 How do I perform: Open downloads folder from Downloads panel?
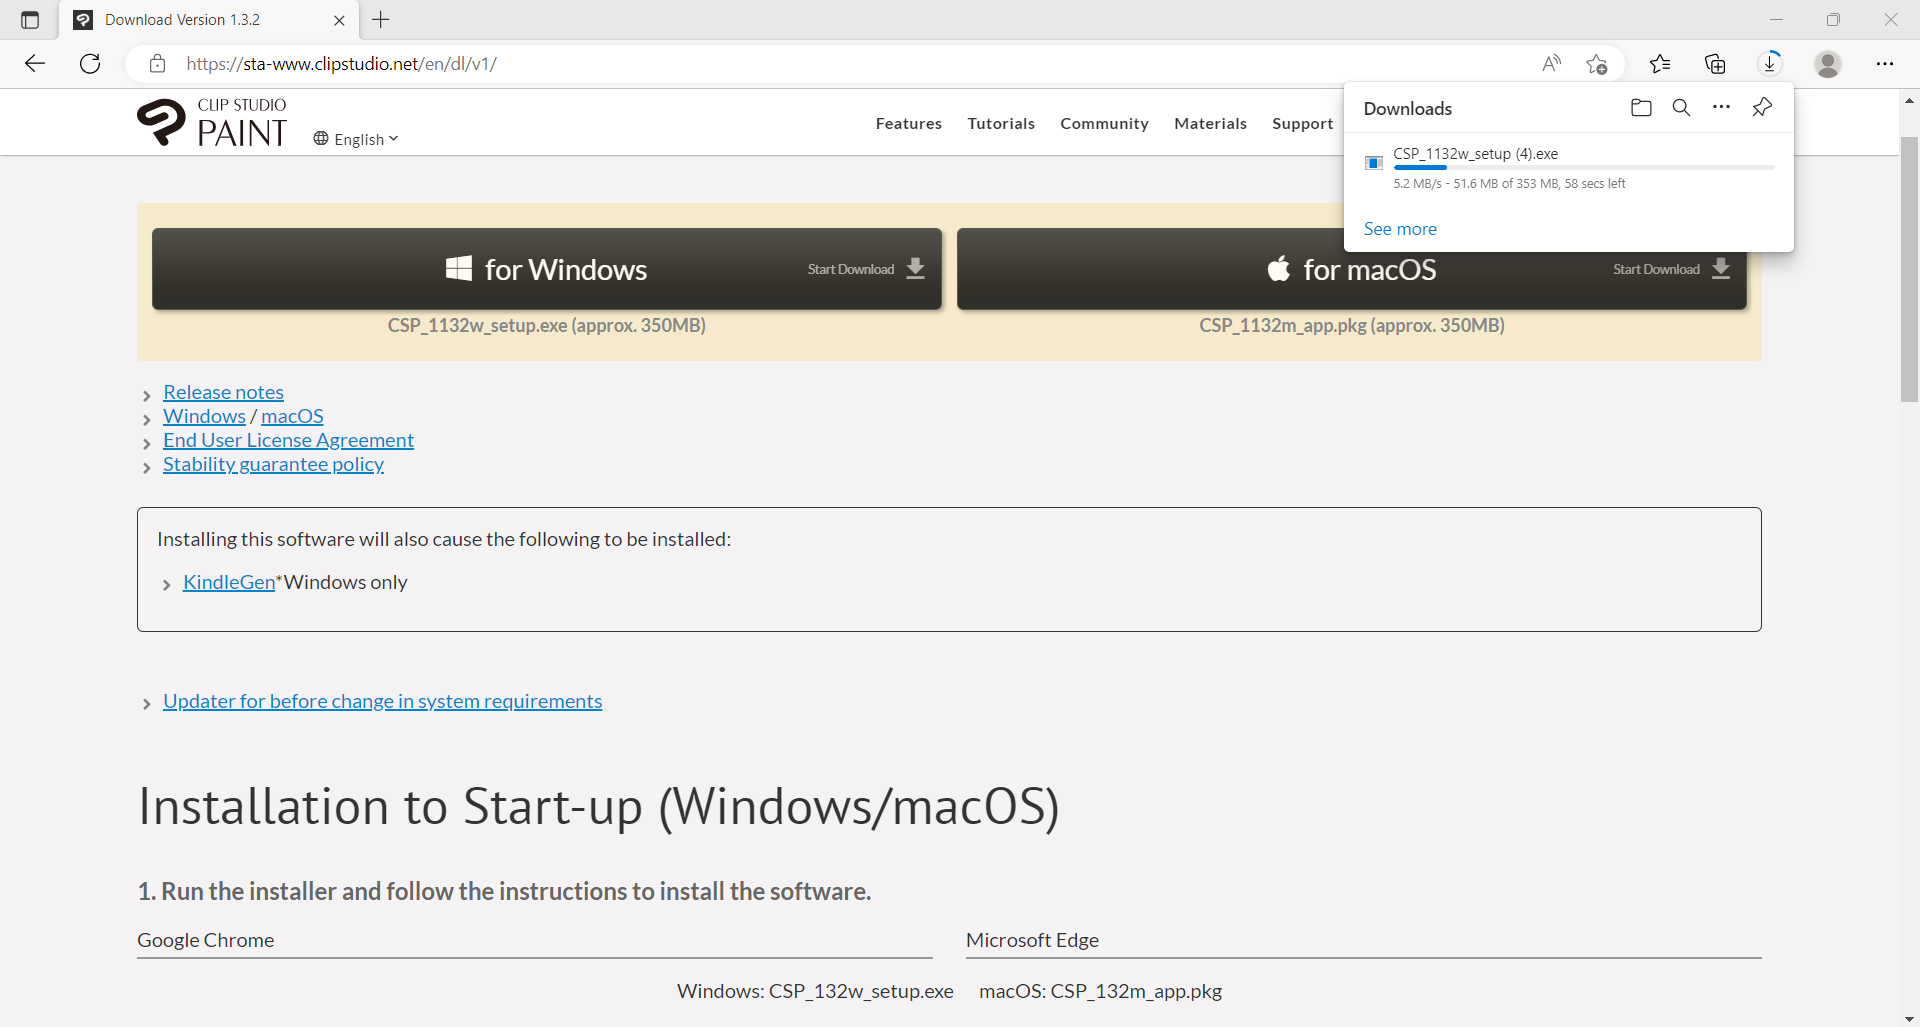pyautogui.click(x=1641, y=108)
